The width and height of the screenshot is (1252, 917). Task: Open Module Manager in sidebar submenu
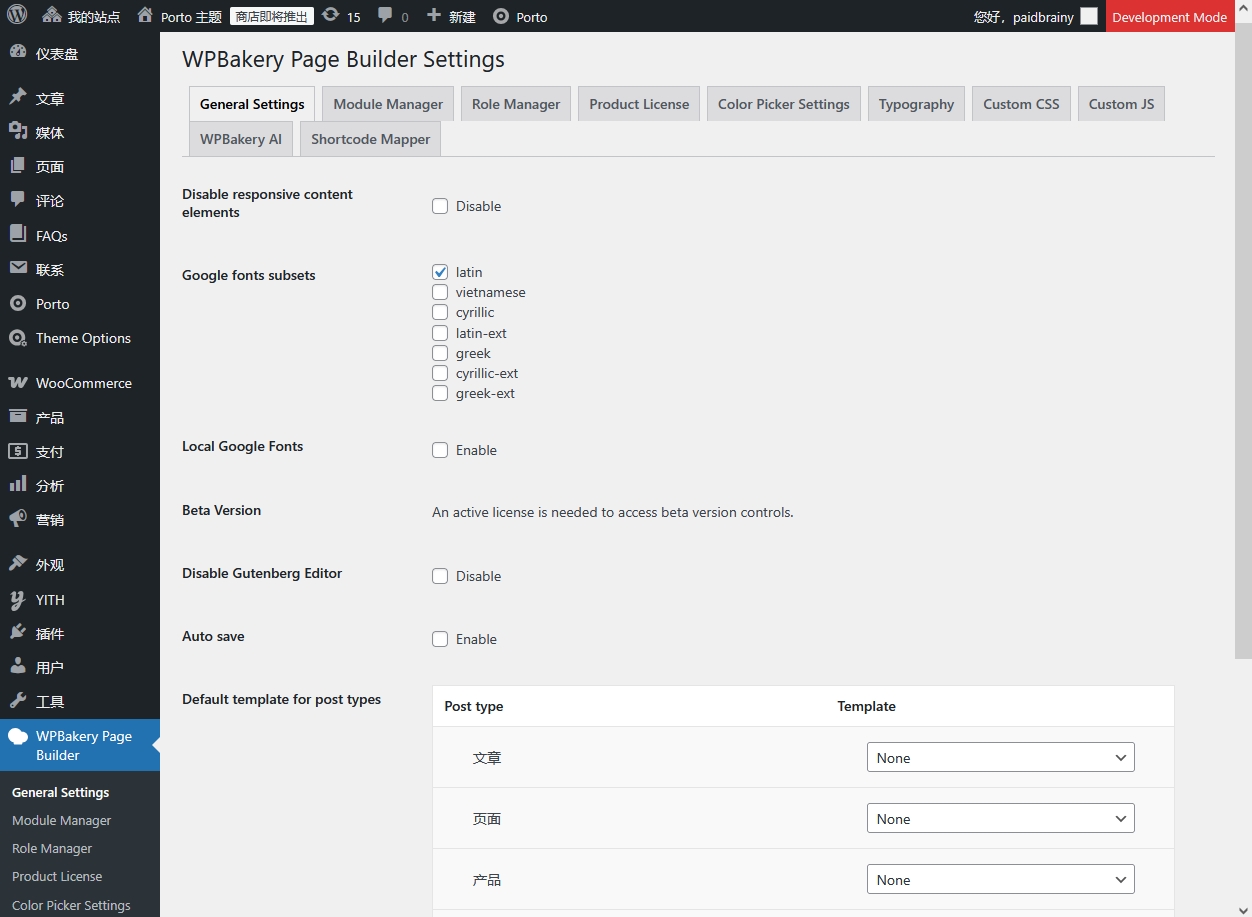click(x=62, y=820)
